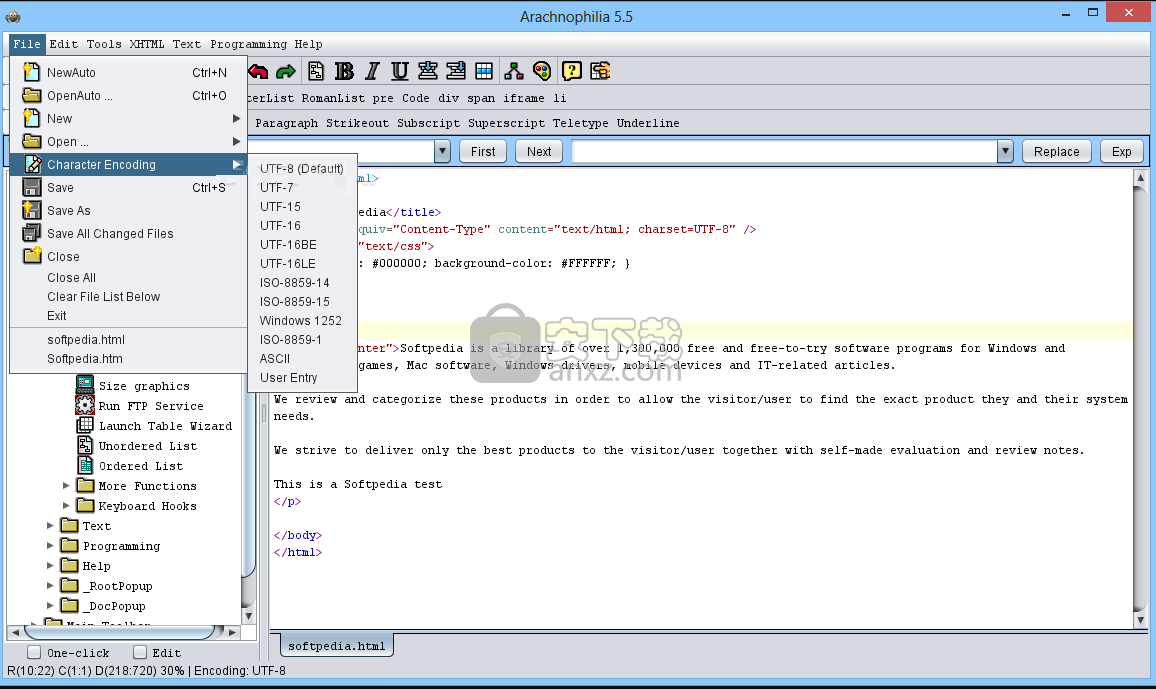The width and height of the screenshot is (1156, 689).
Task: Click the site structure tree icon
Action: pyautogui.click(x=514, y=71)
